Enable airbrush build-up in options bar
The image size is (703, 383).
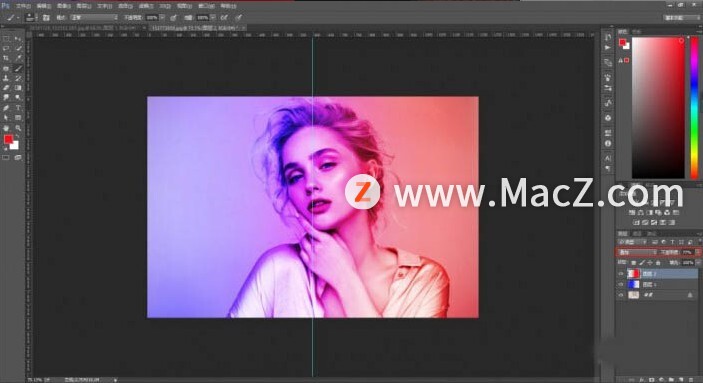[224, 17]
